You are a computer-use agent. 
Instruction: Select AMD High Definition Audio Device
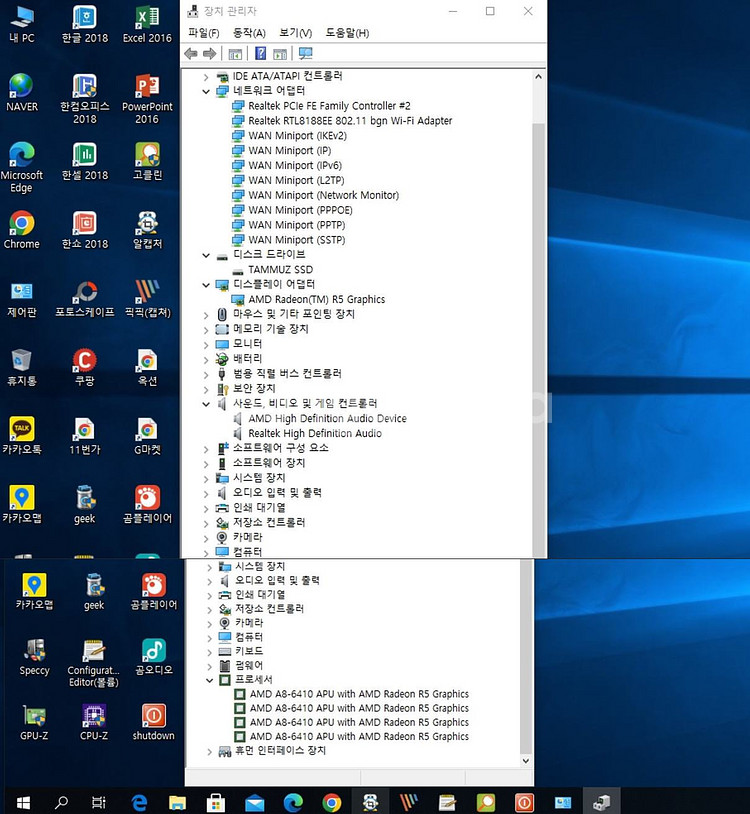(x=327, y=418)
